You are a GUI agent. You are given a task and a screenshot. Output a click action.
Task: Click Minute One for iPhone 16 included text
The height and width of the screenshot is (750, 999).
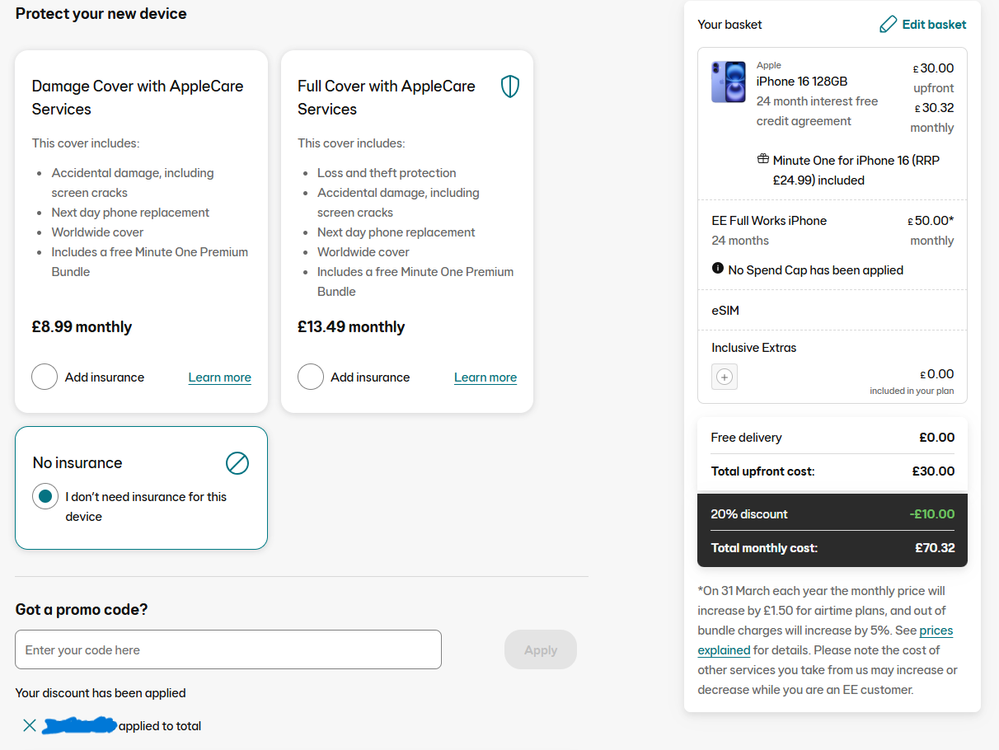tap(856, 170)
